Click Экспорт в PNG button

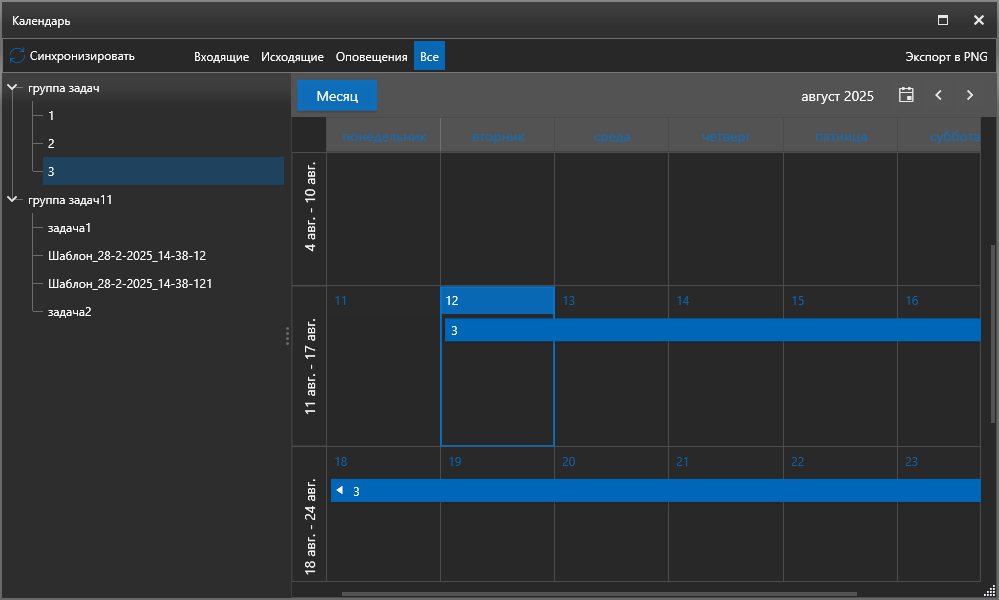coord(945,57)
